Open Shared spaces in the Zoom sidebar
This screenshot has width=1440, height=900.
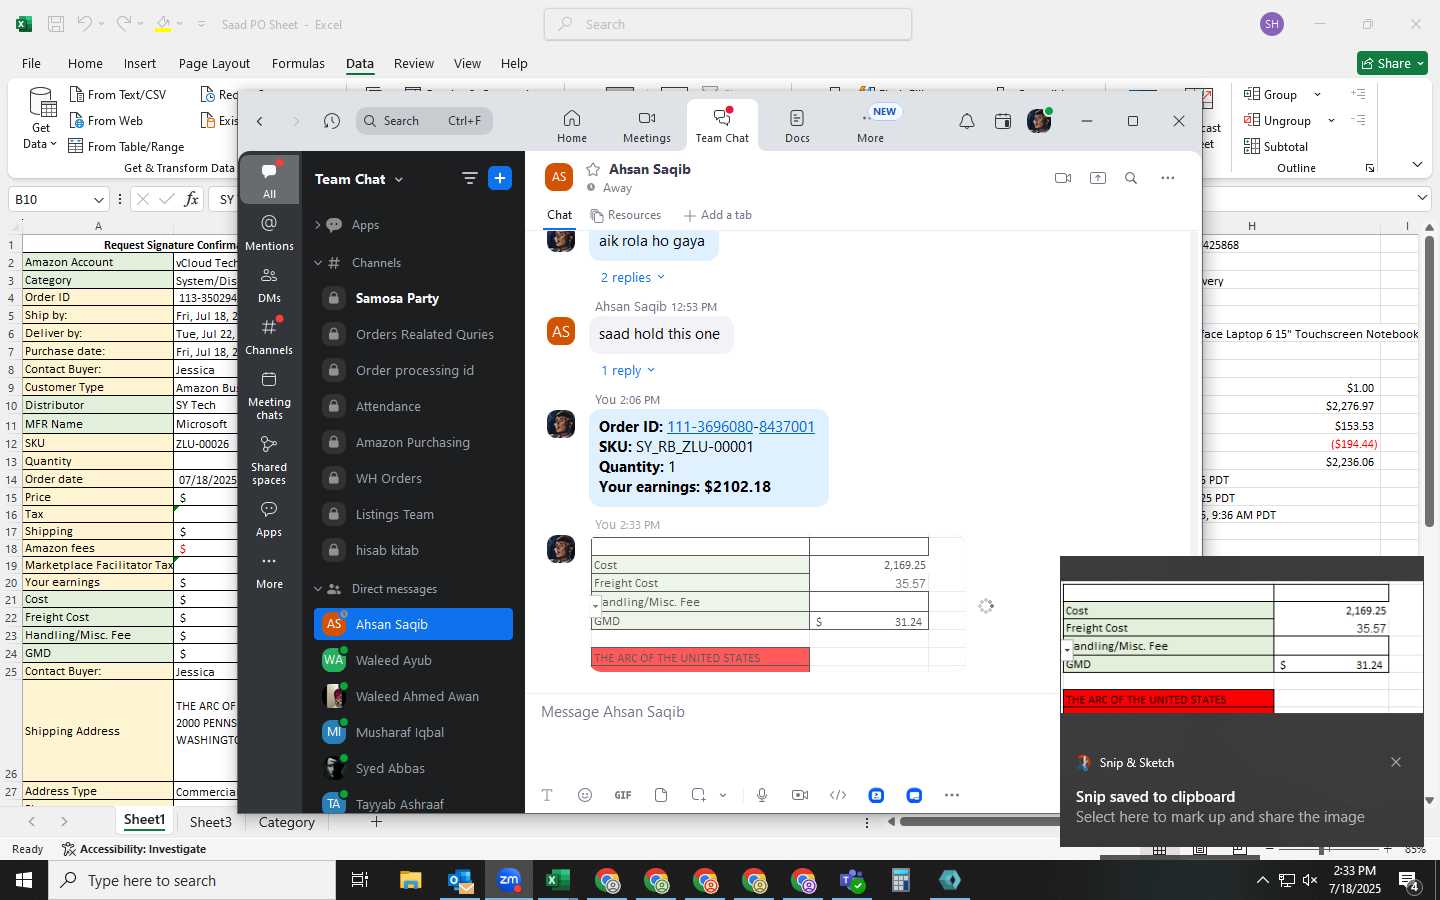click(x=269, y=461)
